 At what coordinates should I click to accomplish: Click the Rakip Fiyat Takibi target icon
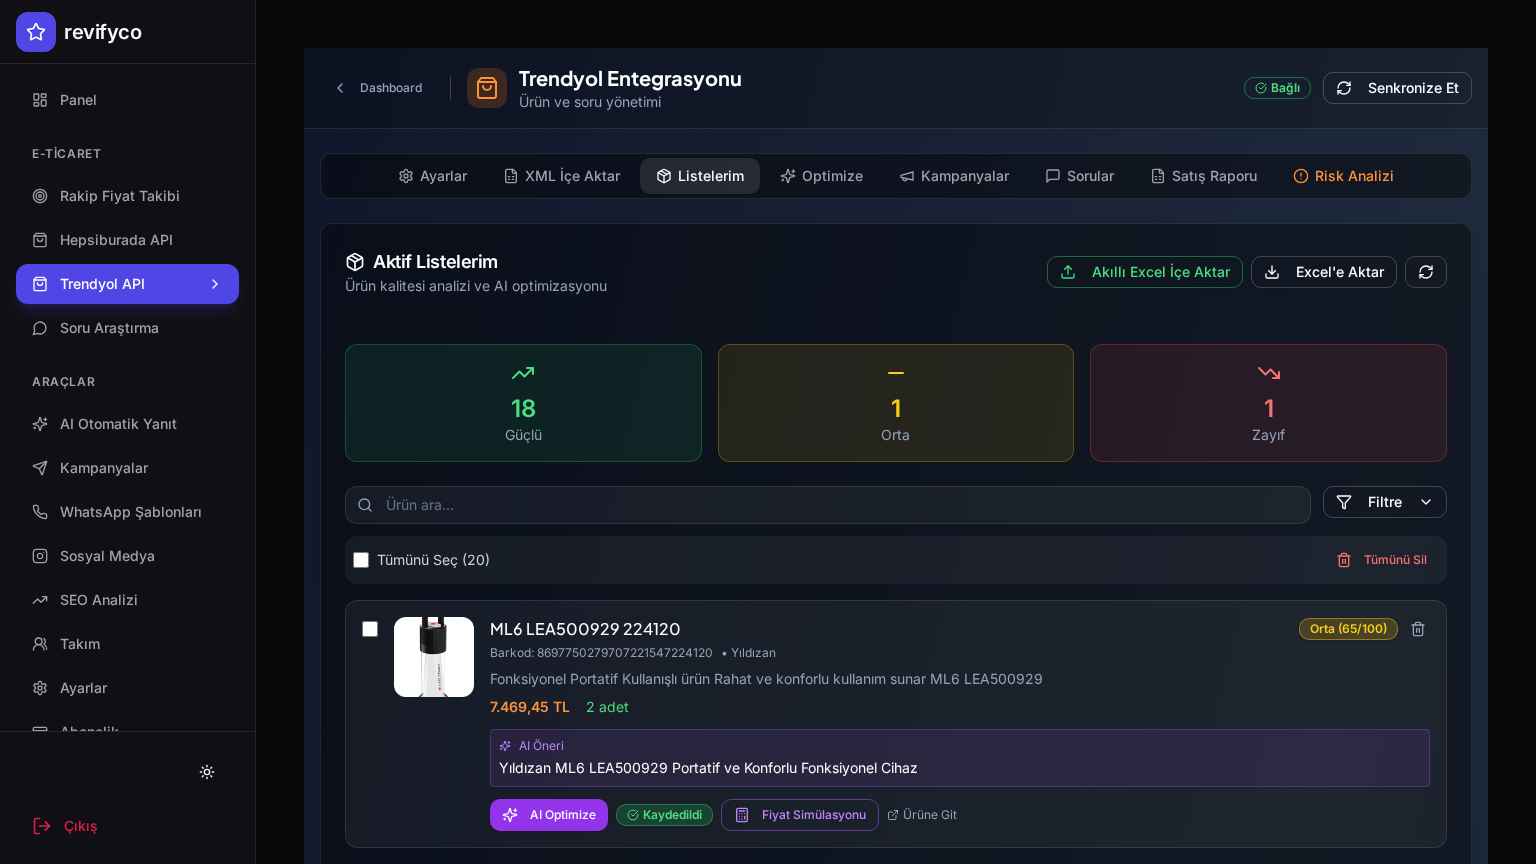(x=40, y=196)
